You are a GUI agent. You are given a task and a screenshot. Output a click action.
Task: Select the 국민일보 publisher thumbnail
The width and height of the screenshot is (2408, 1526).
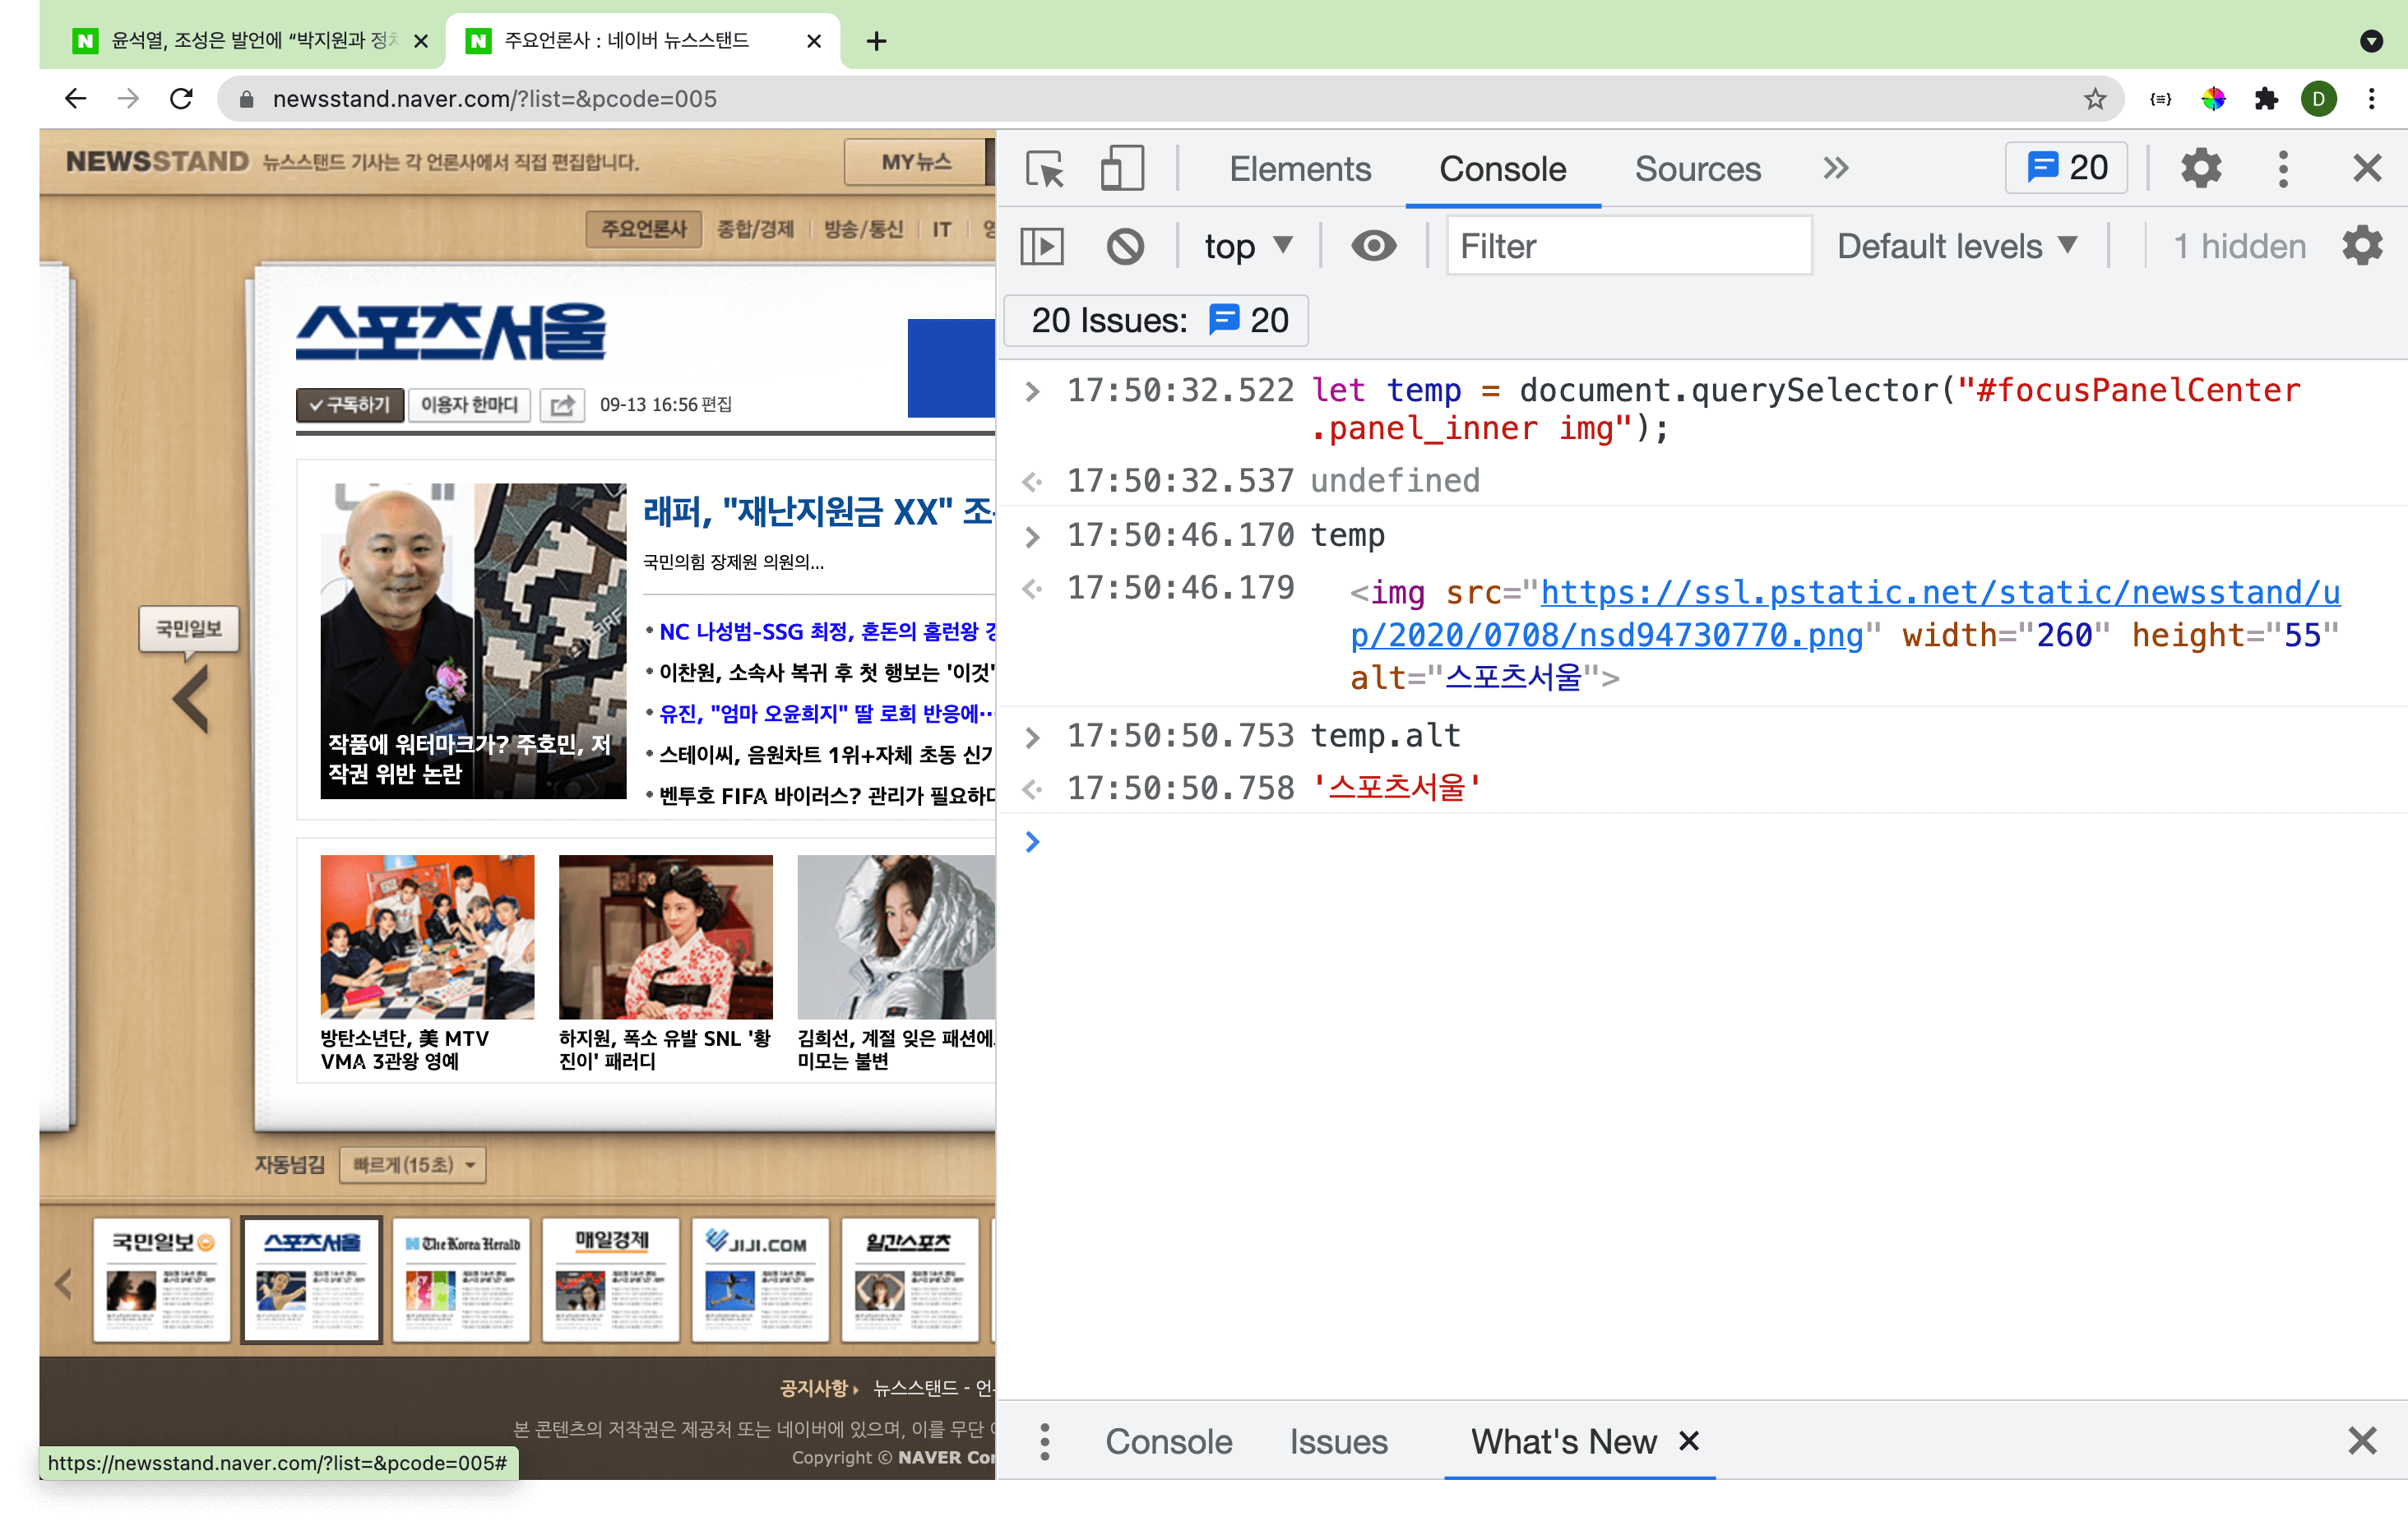(x=161, y=1279)
